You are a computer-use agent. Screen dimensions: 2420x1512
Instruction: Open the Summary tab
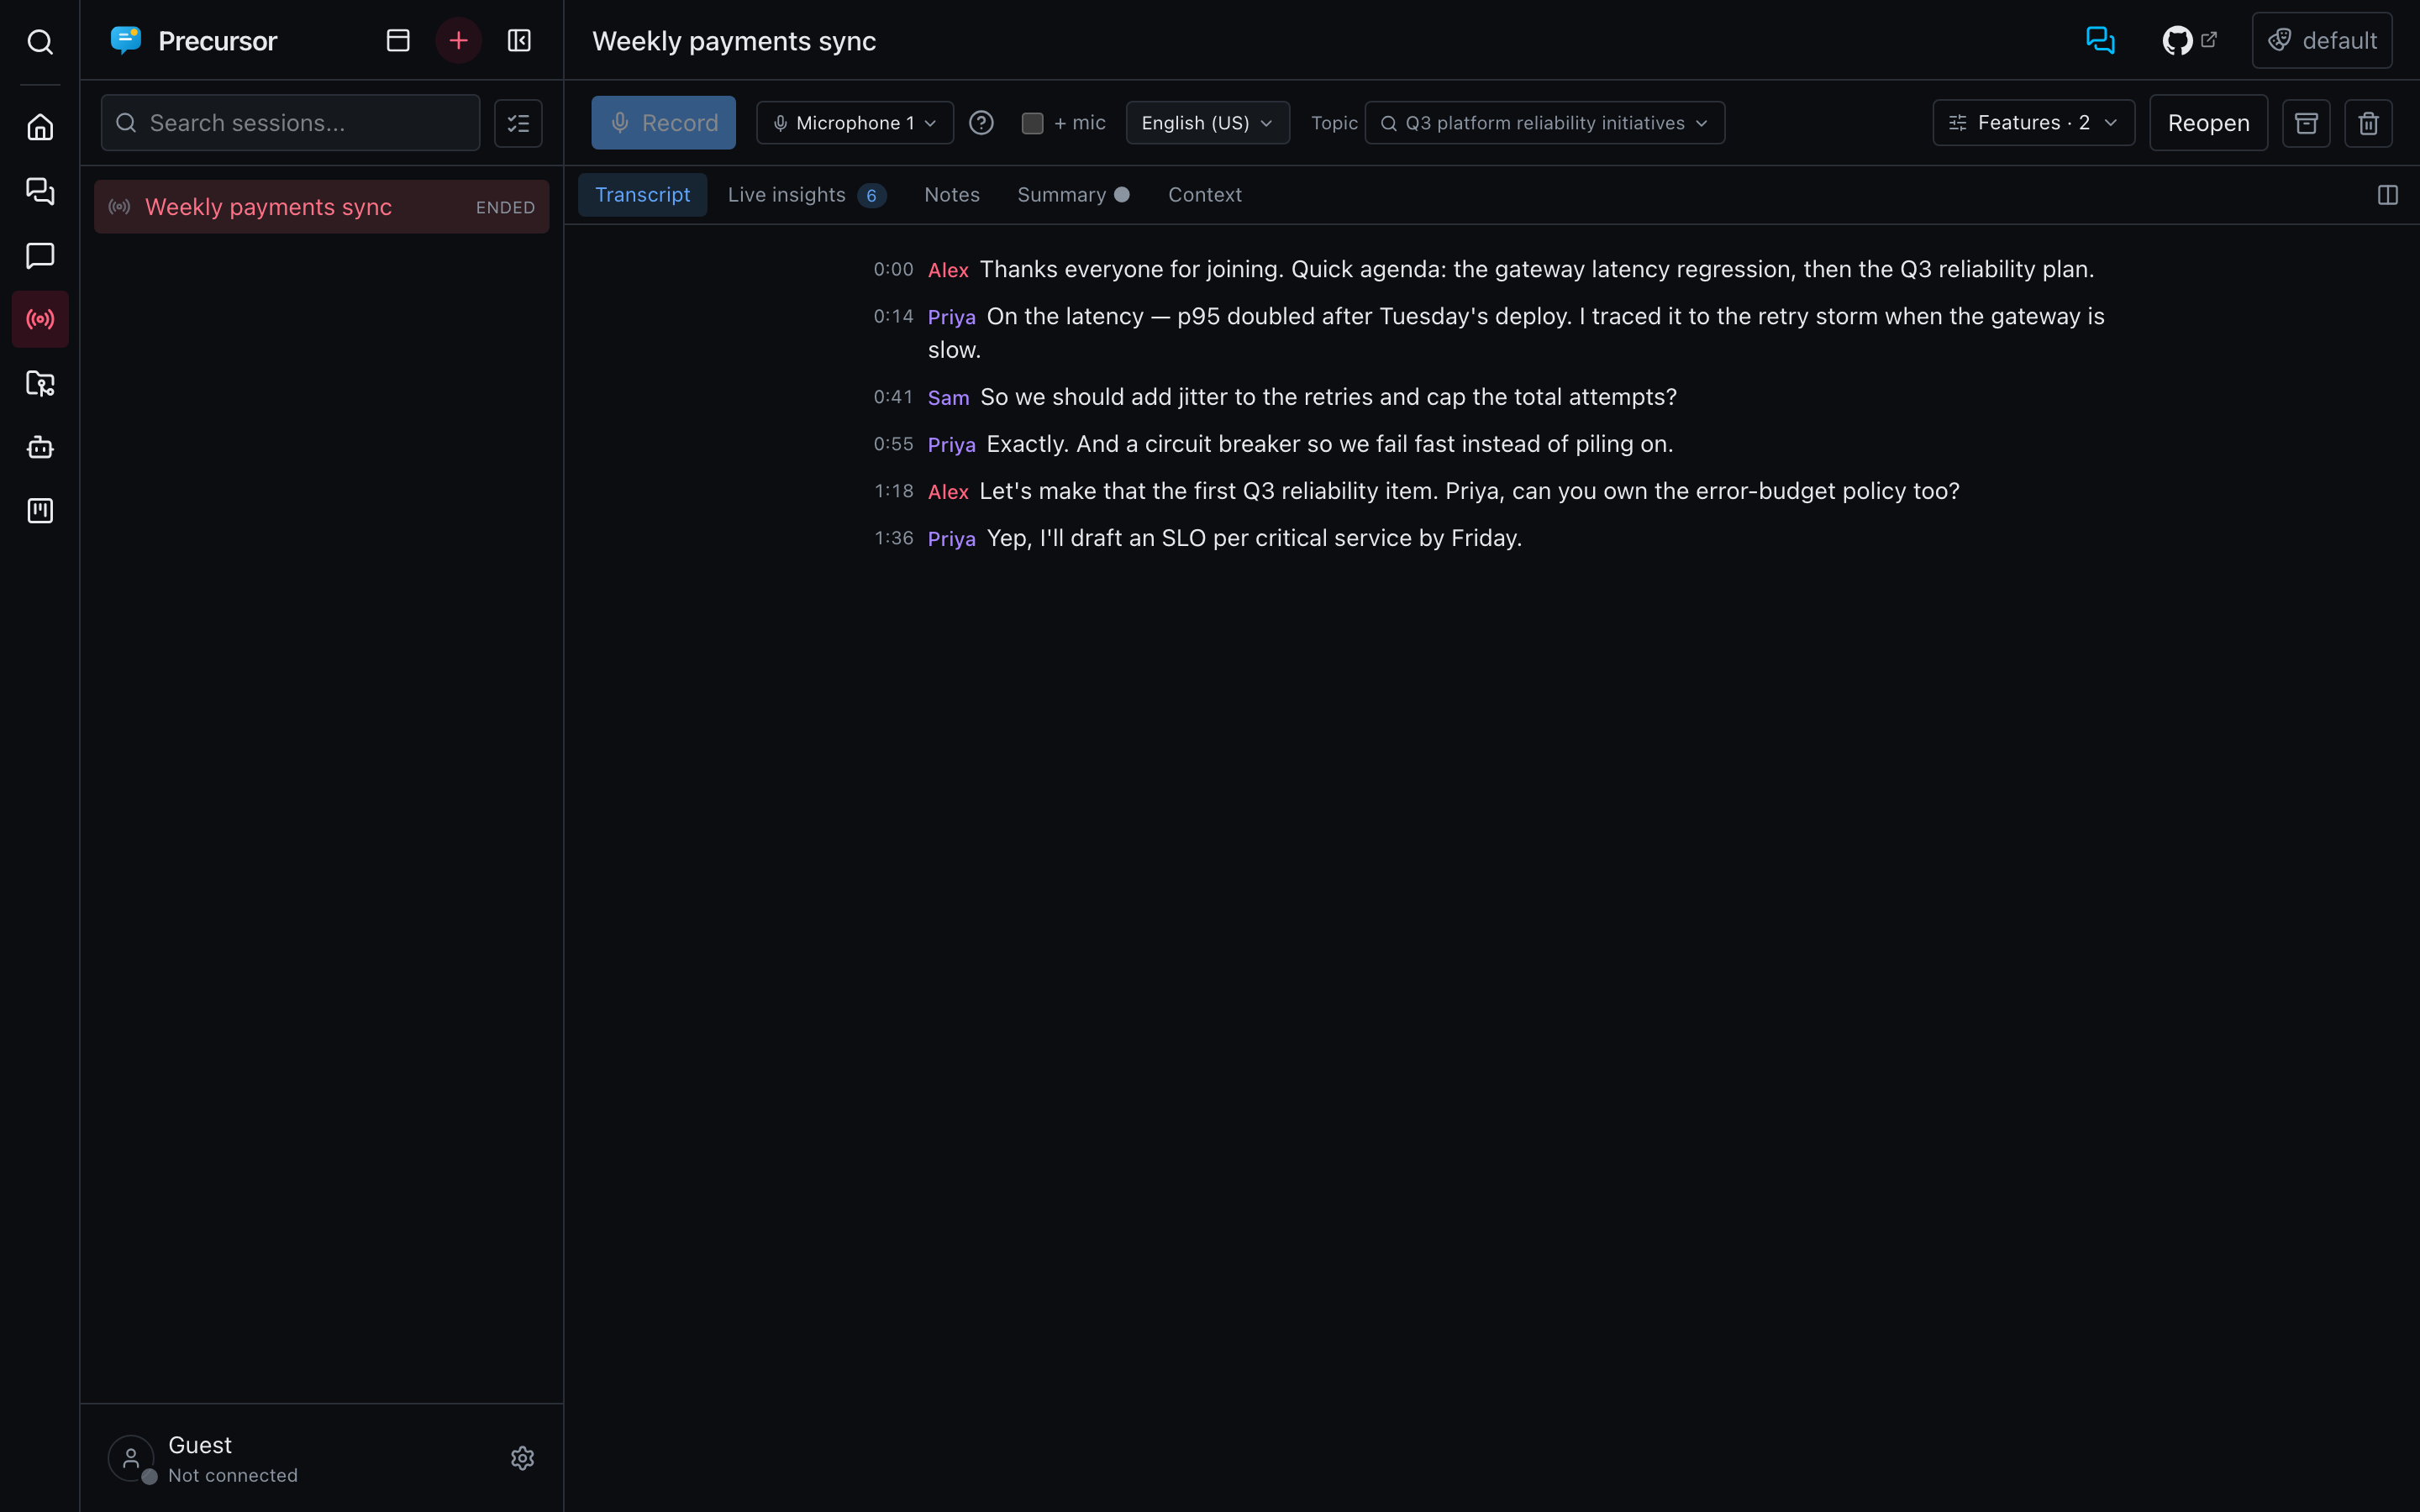tap(1073, 195)
